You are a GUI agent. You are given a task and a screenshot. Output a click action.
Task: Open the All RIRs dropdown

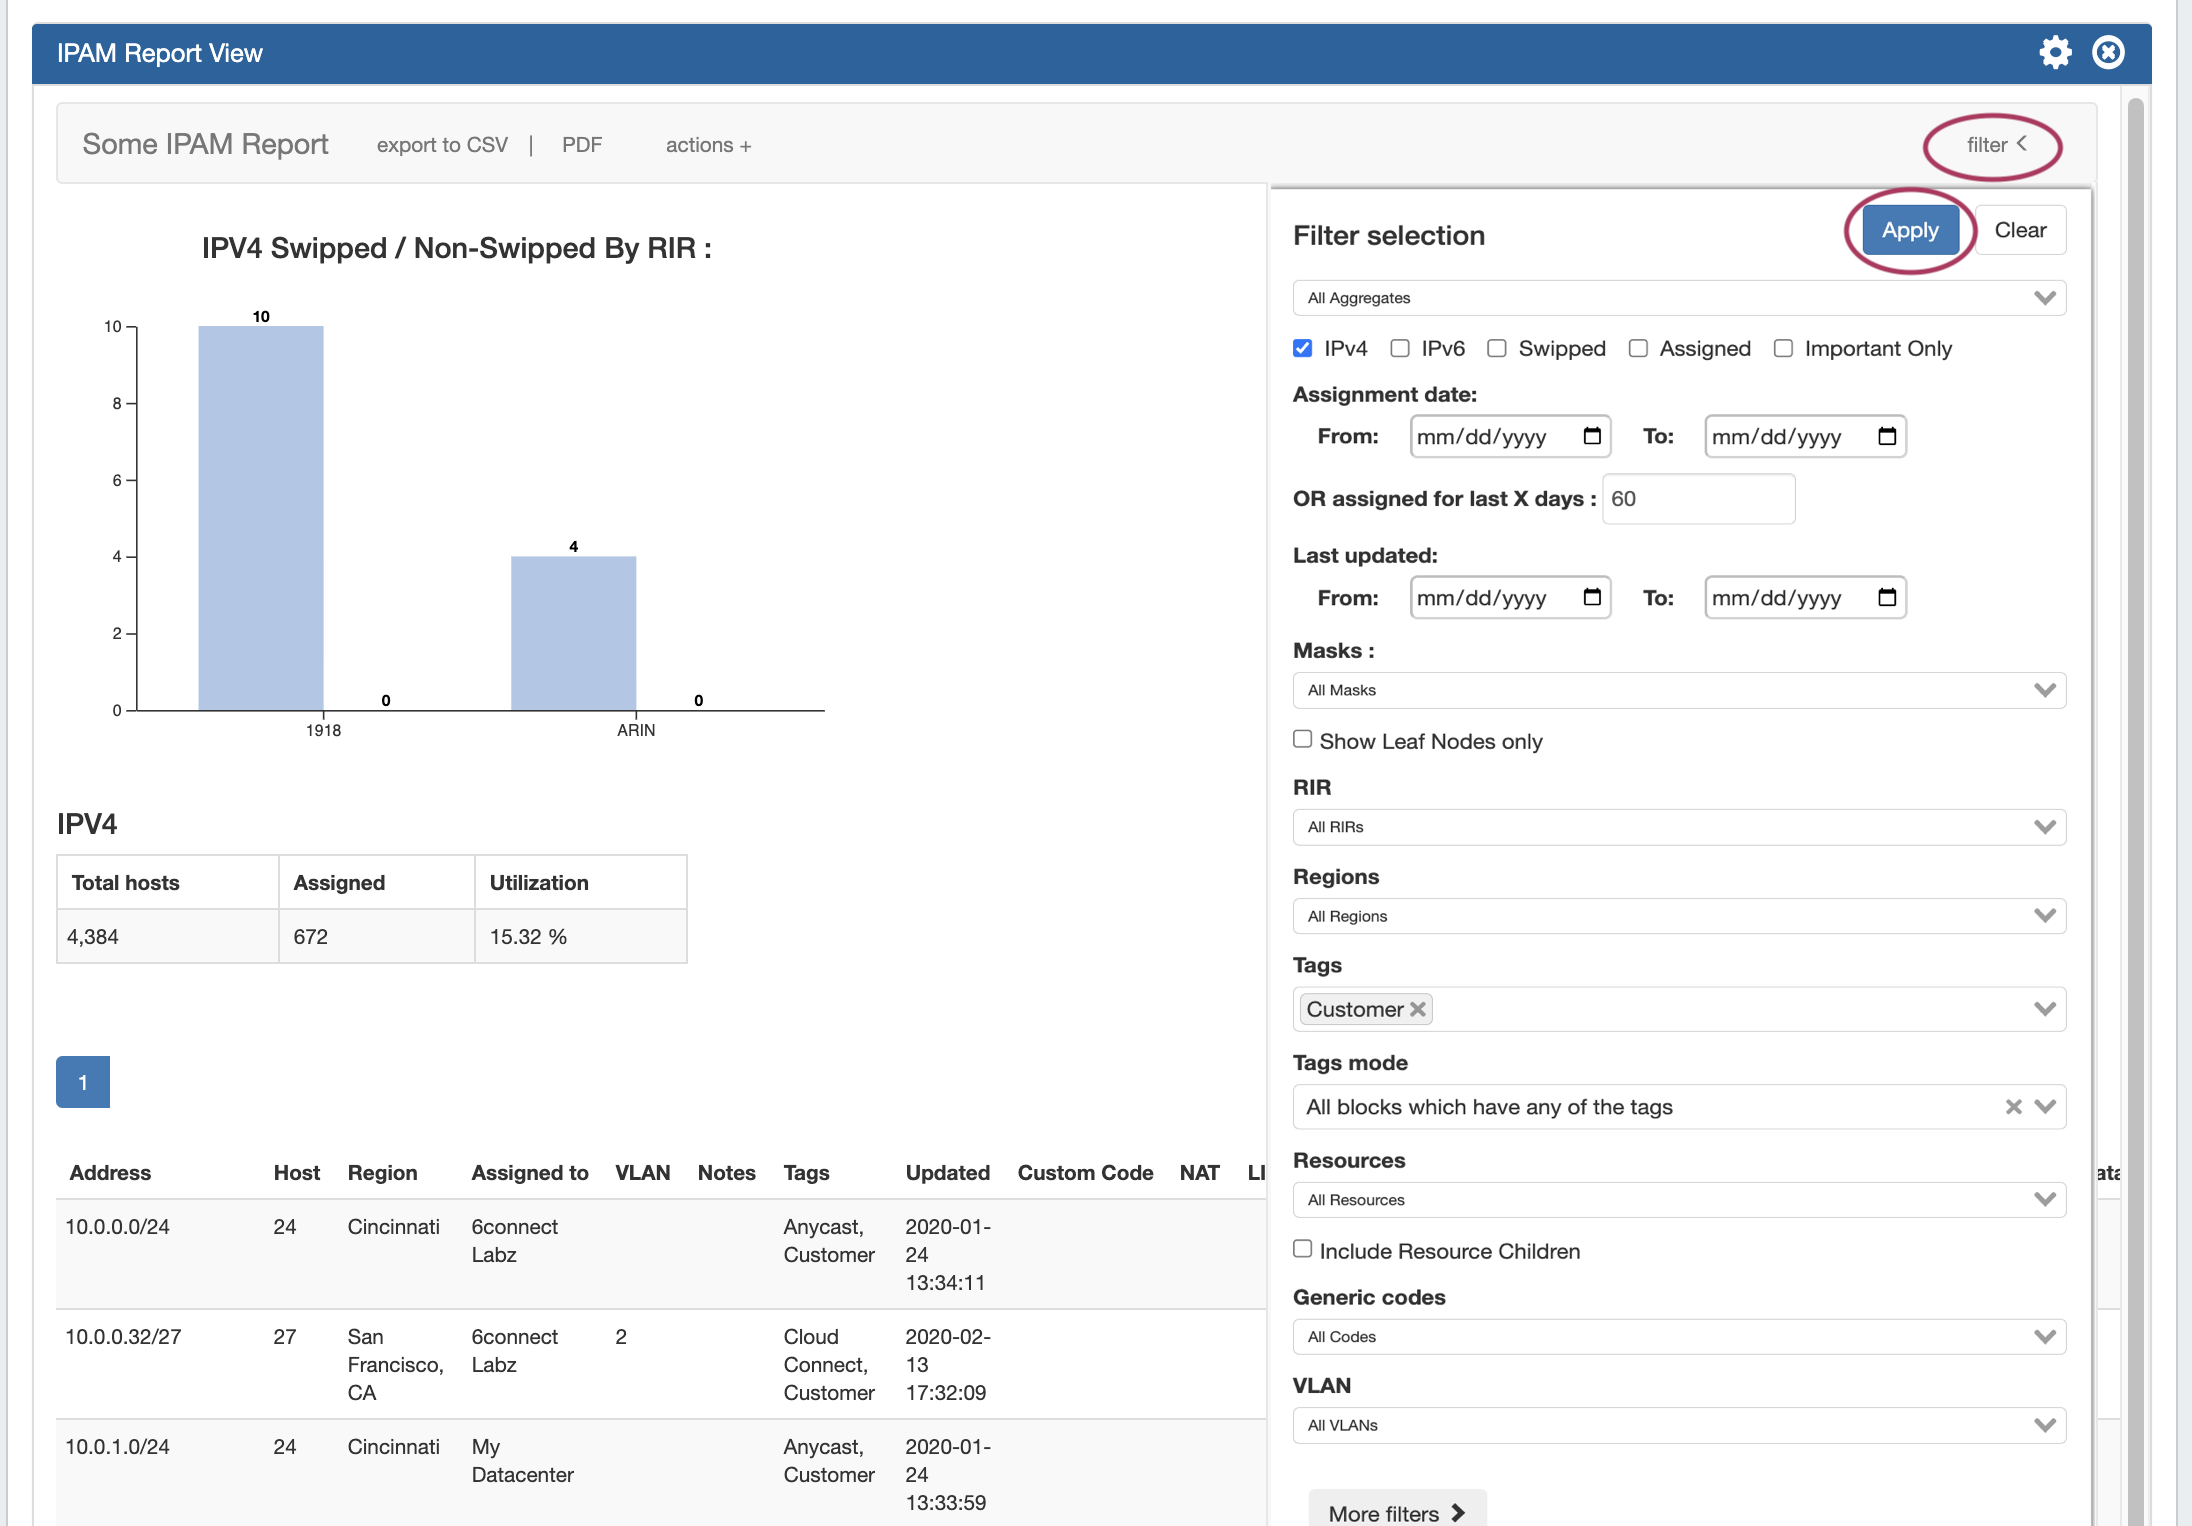click(1679, 827)
